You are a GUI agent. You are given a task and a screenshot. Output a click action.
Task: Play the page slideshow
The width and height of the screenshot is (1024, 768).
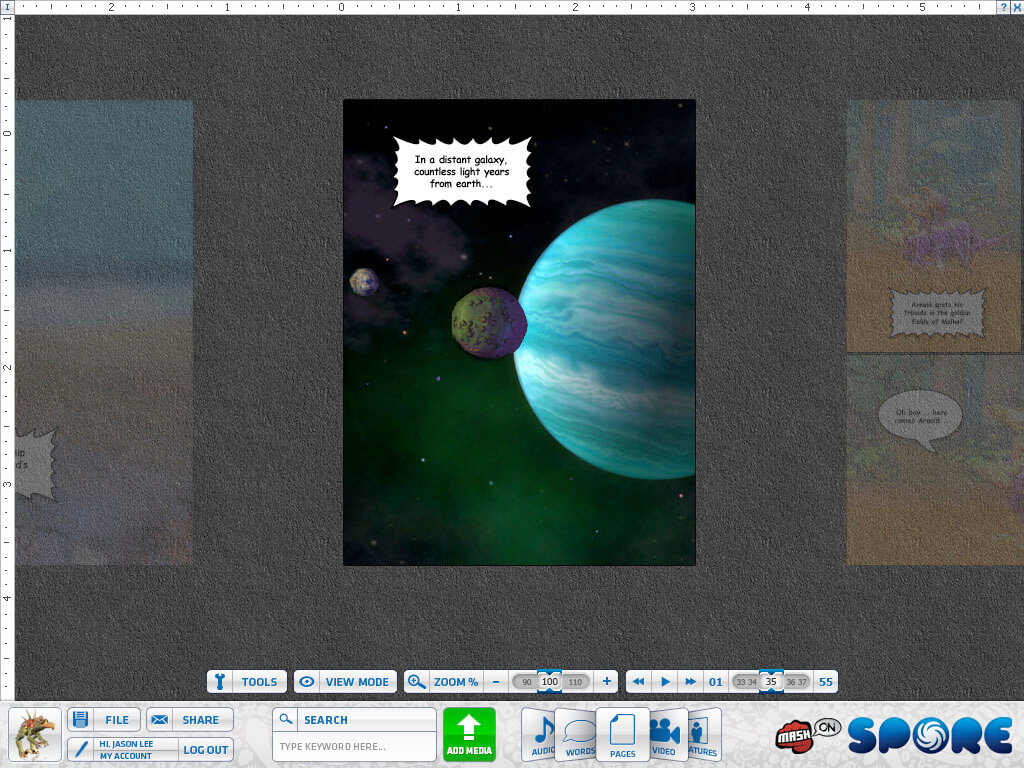point(665,682)
